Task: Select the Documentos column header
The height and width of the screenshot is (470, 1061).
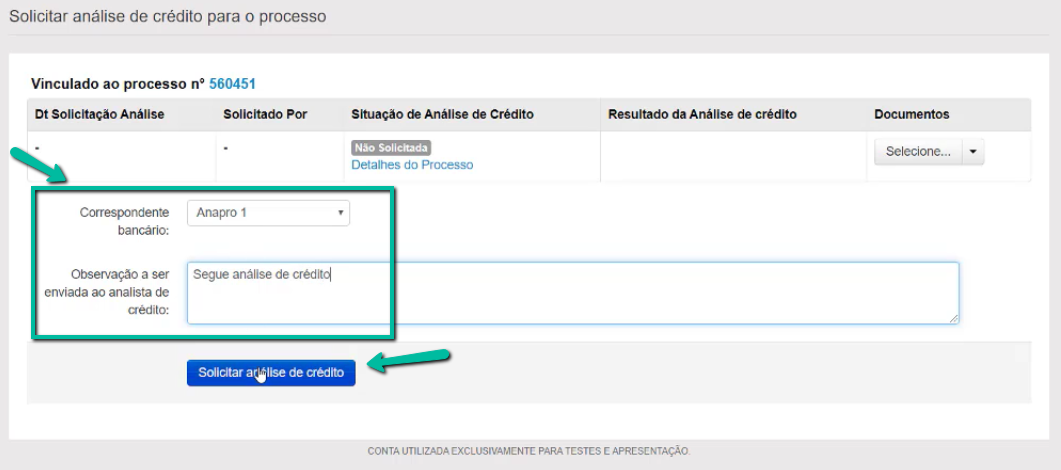Action: [911, 115]
